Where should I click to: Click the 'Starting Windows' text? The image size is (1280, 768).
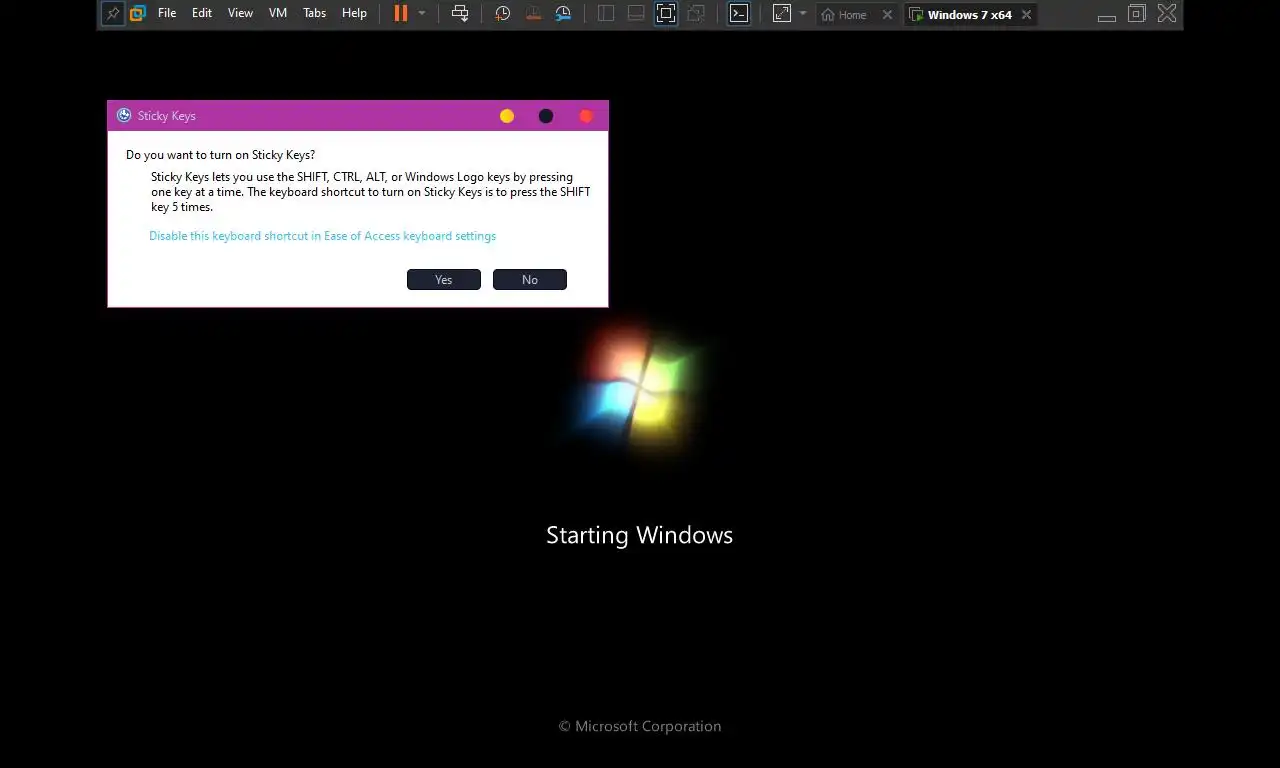point(640,535)
